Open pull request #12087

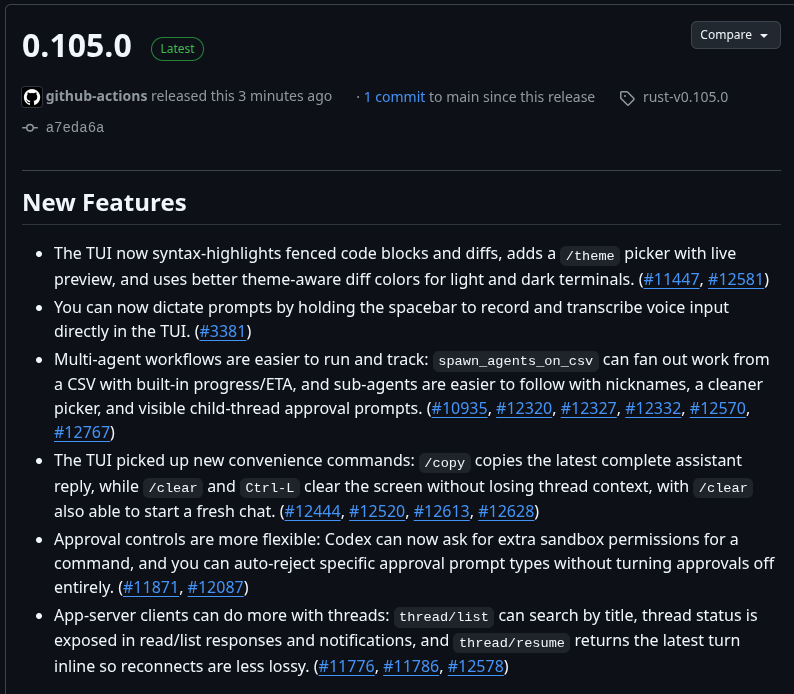pyautogui.click(x=215, y=588)
